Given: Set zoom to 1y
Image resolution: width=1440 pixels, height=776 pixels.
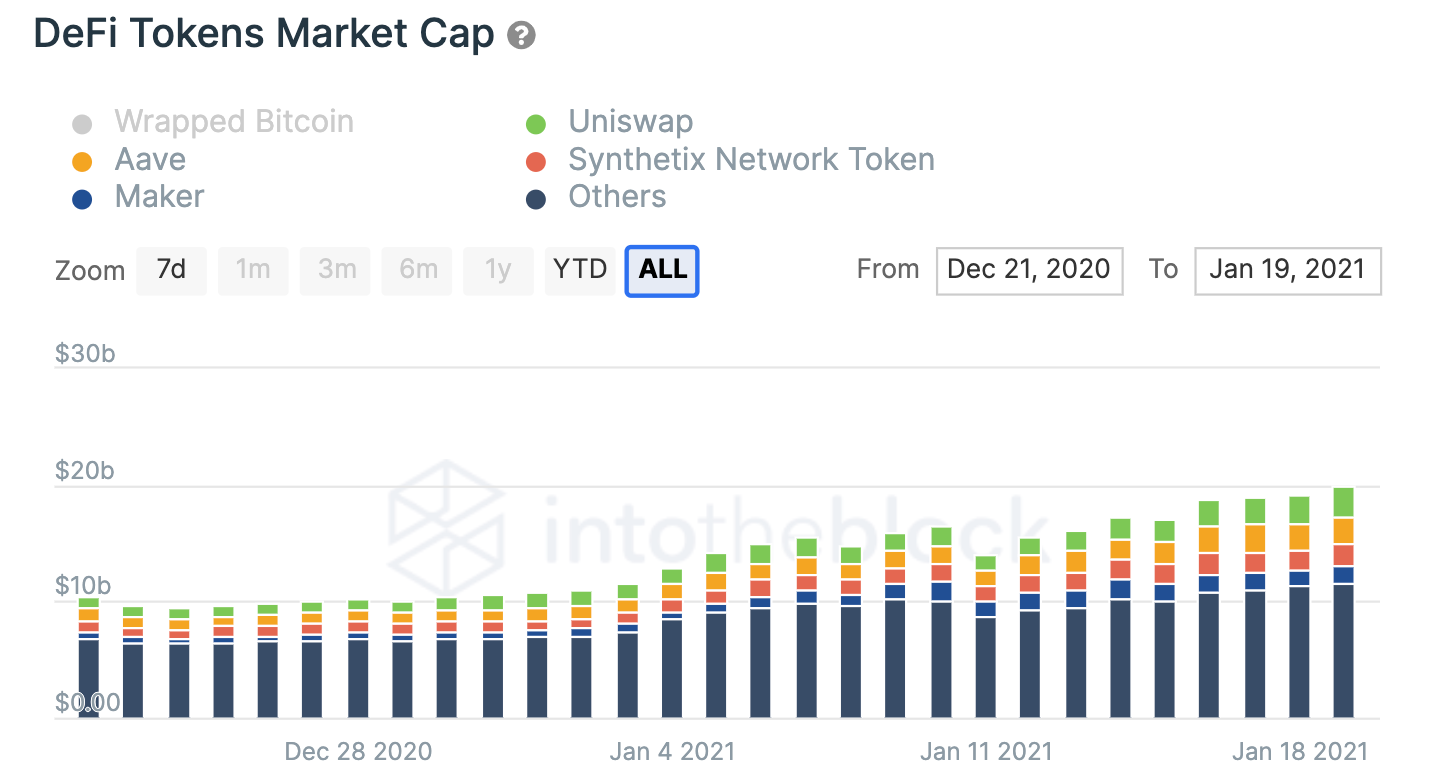Looking at the screenshot, I should pos(498,271).
